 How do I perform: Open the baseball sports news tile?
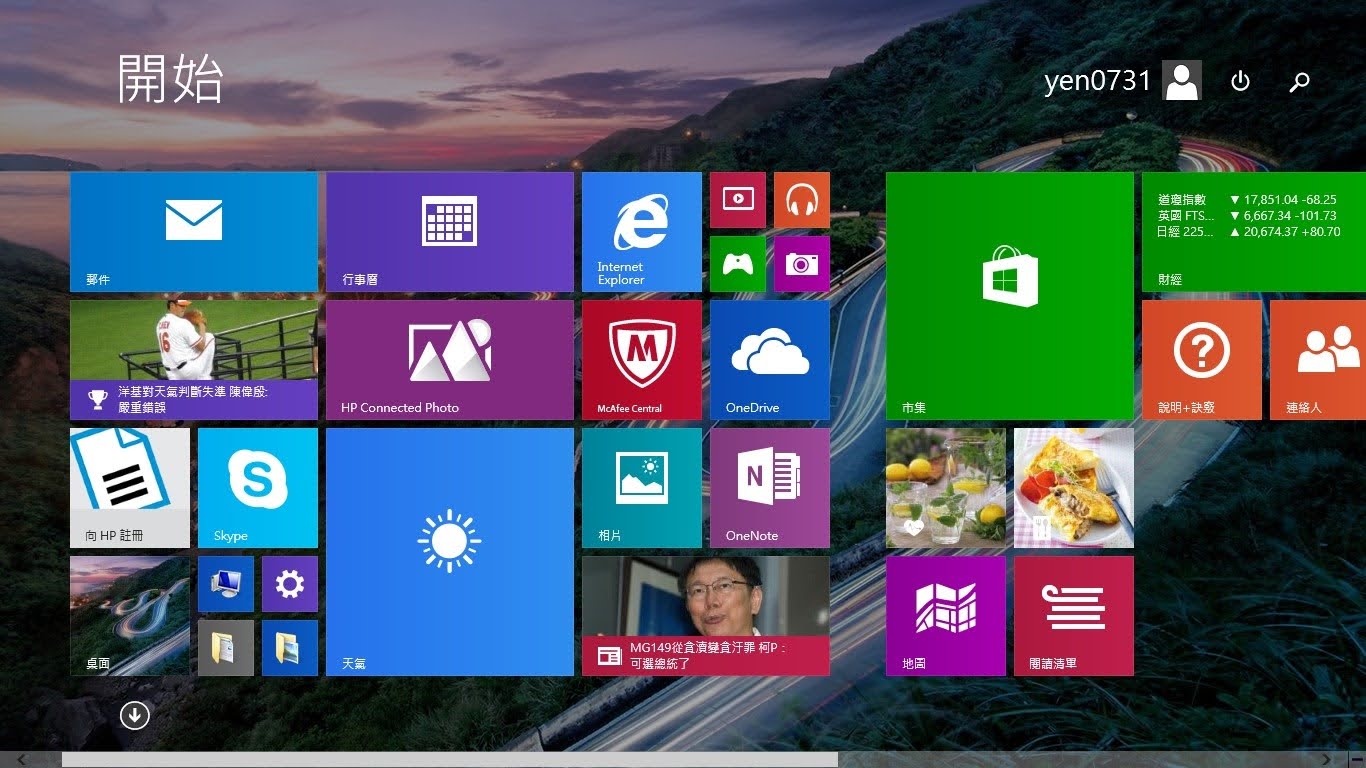194,360
